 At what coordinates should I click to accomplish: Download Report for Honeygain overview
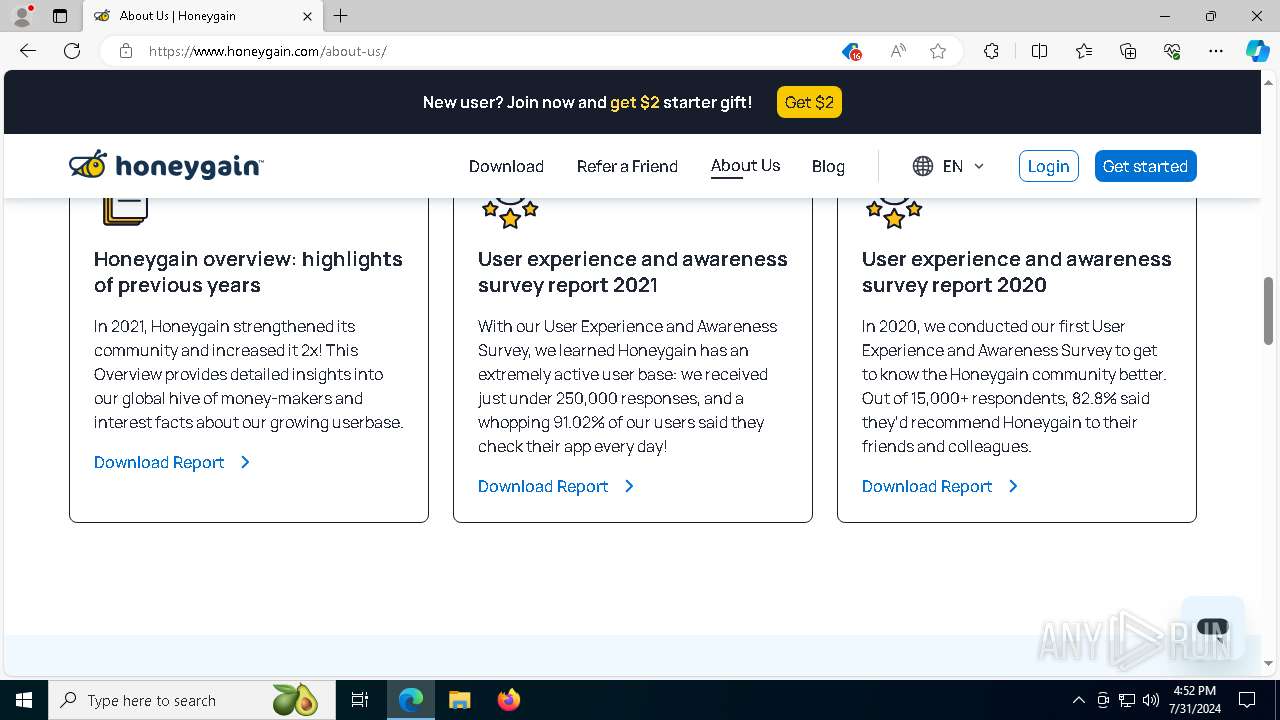click(171, 462)
